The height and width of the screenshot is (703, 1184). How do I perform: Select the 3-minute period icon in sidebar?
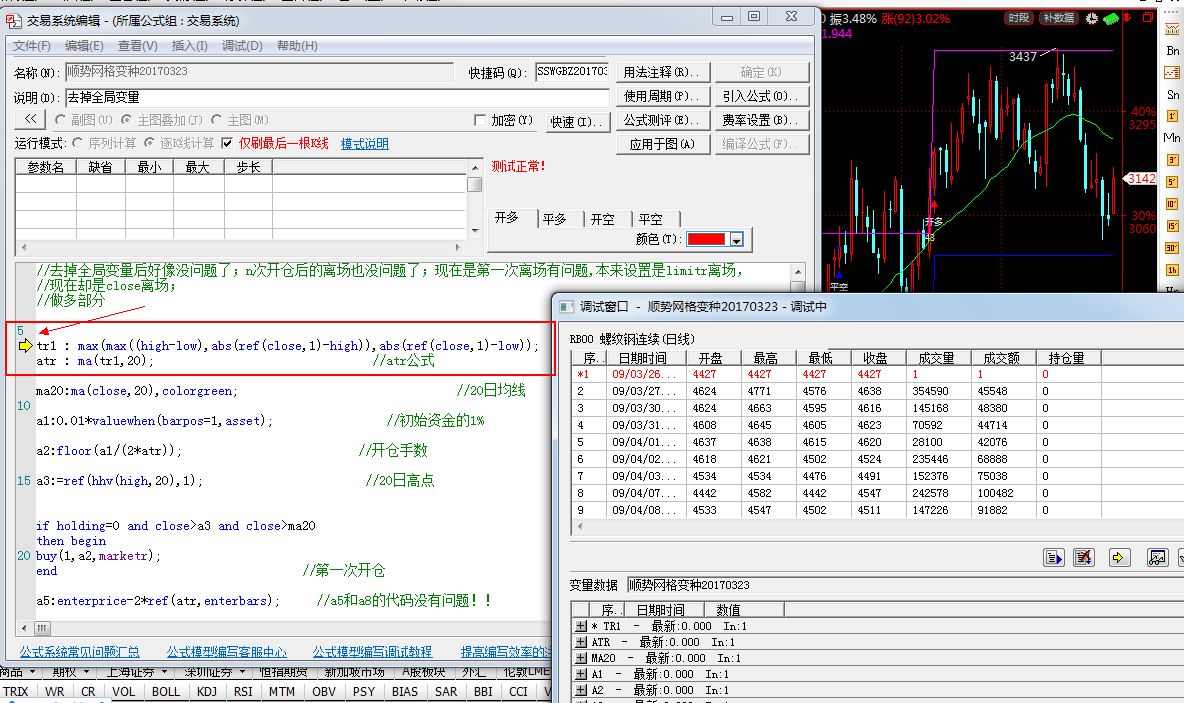coord(1172,160)
